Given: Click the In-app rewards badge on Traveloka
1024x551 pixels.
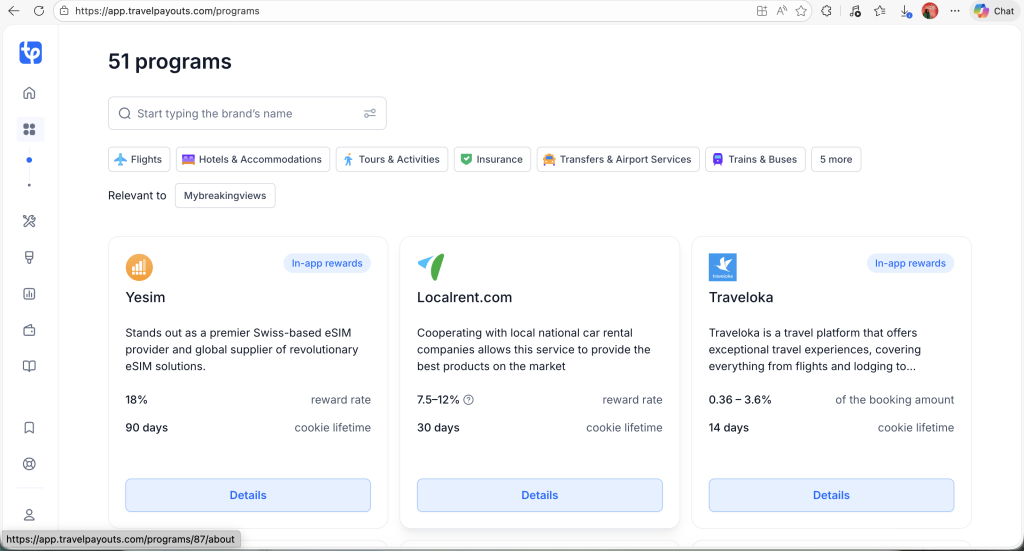Looking at the screenshot, I should [910, 263].
